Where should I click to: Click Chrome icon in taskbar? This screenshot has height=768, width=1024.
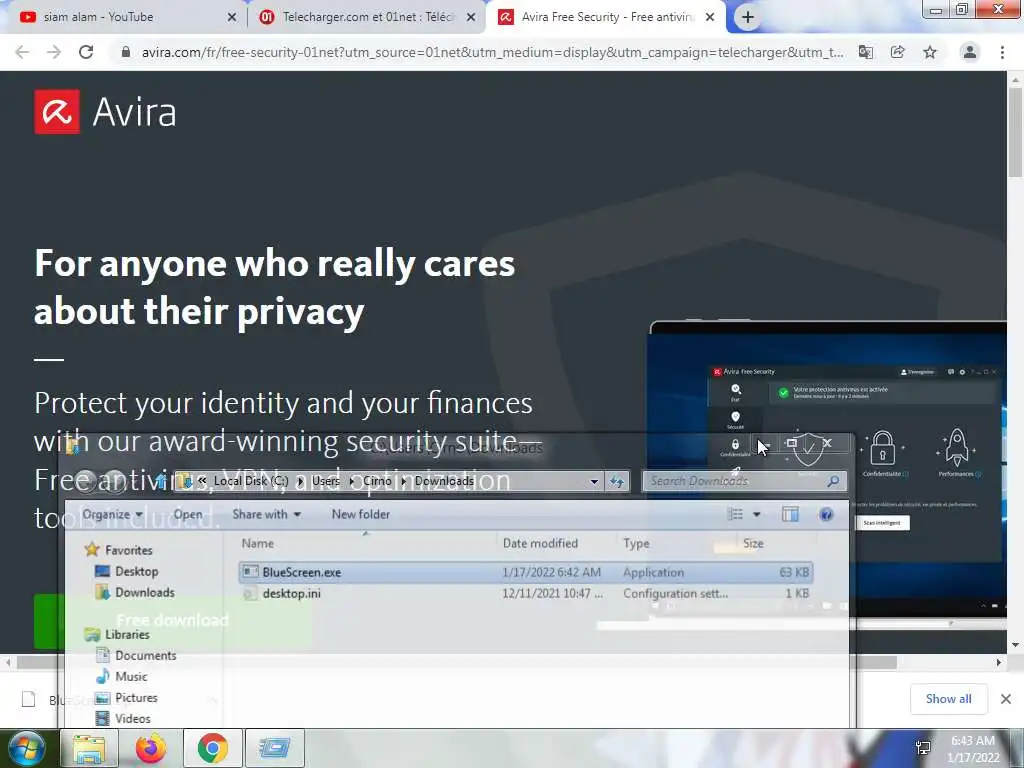[x=212, y=748]
